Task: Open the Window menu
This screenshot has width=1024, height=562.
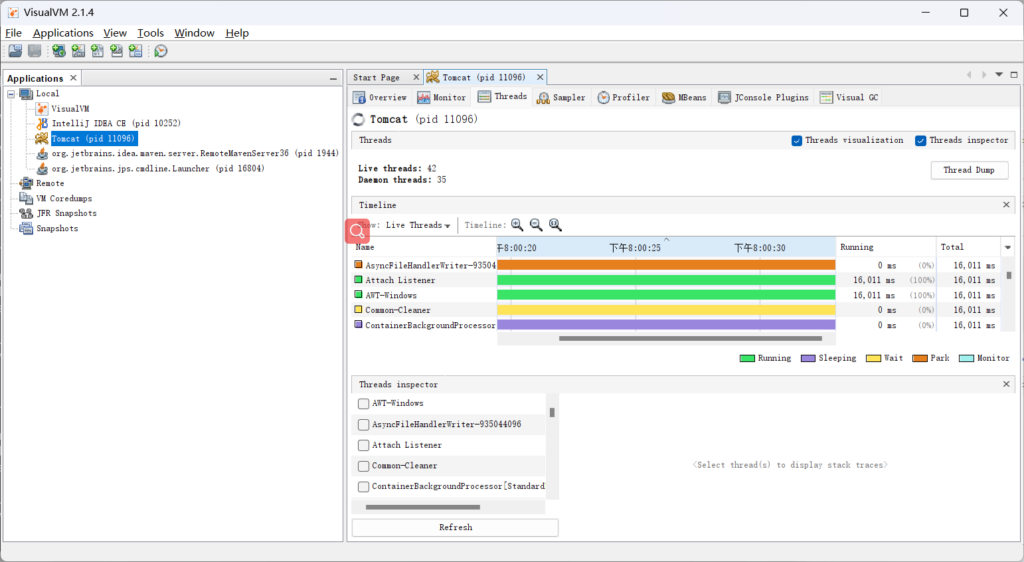Action: click(x=194, y=33)
